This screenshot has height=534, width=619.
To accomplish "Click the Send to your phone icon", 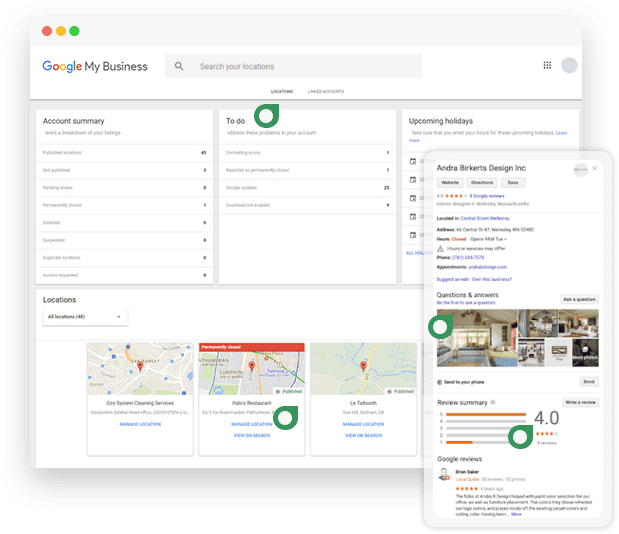I will 440,382.
